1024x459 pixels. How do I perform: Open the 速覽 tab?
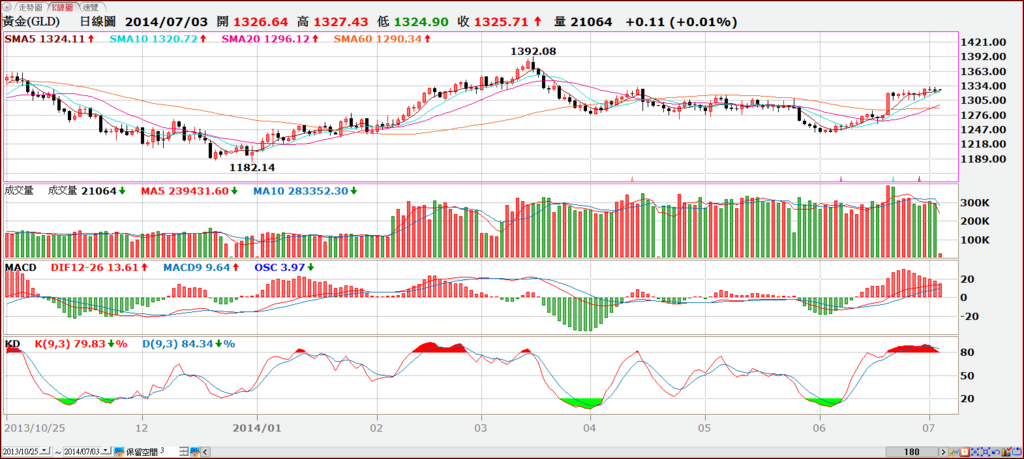[x=91, y=6]
